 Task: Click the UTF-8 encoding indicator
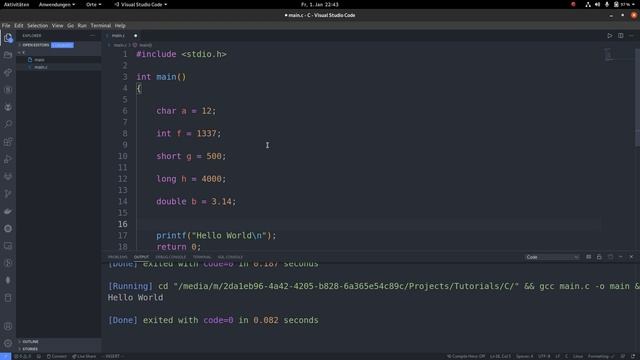coord(544,356)
